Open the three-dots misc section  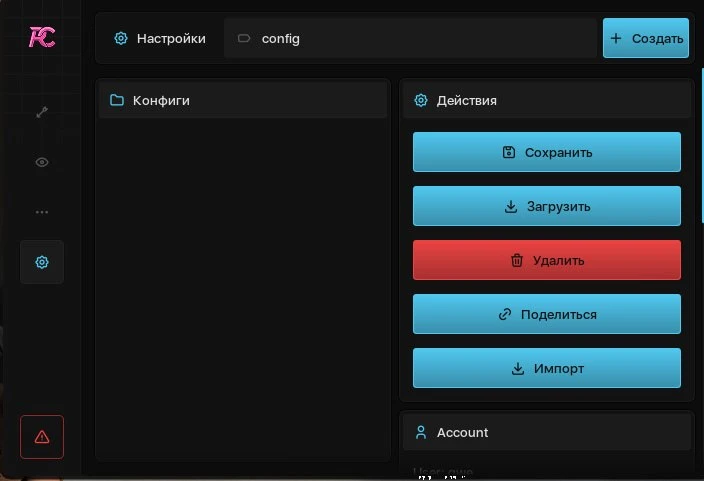point(42,212)
